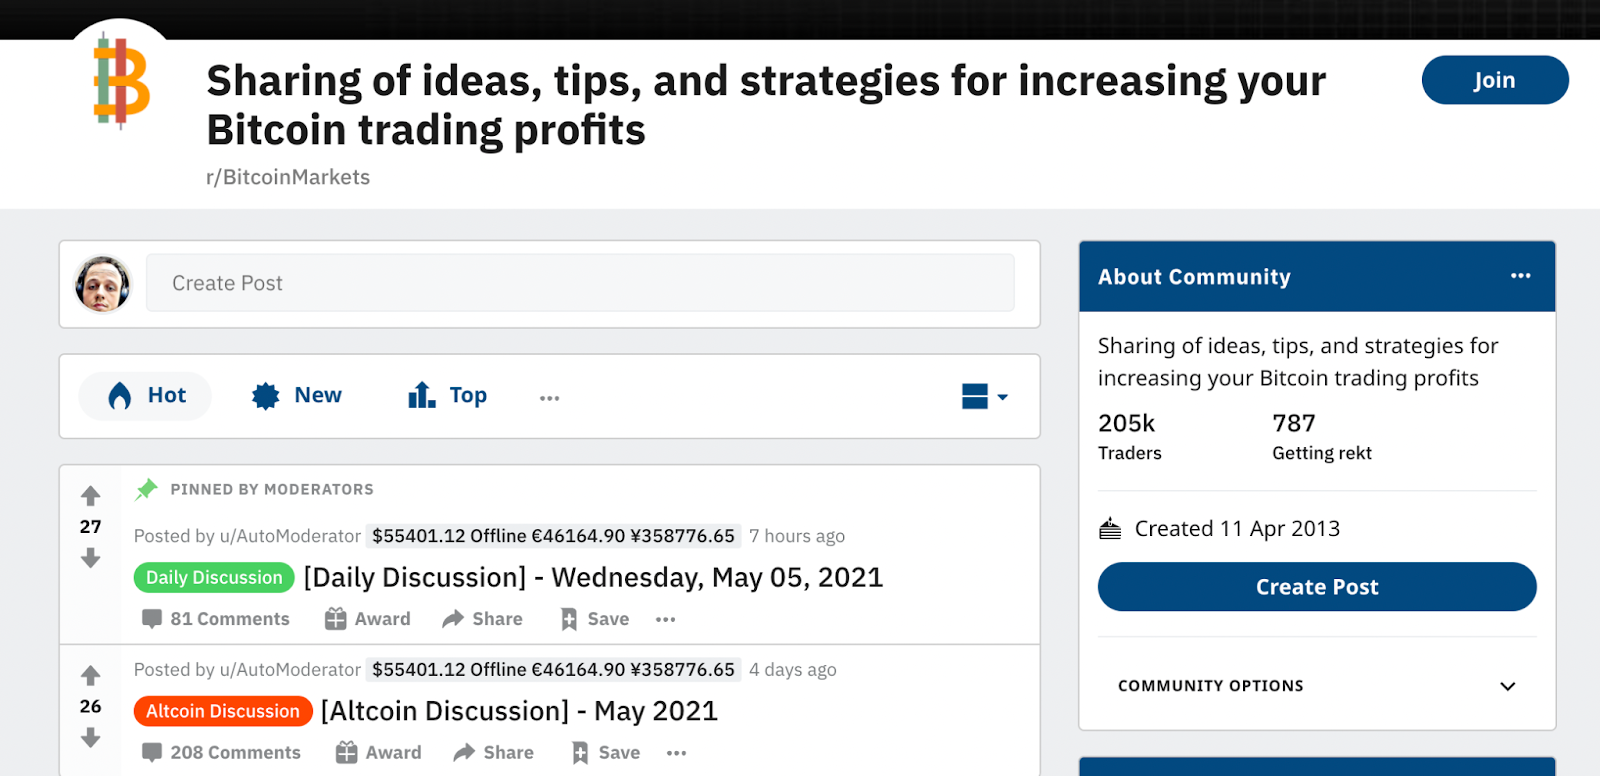Switch to Top sorted posts

tap(448, 396)
